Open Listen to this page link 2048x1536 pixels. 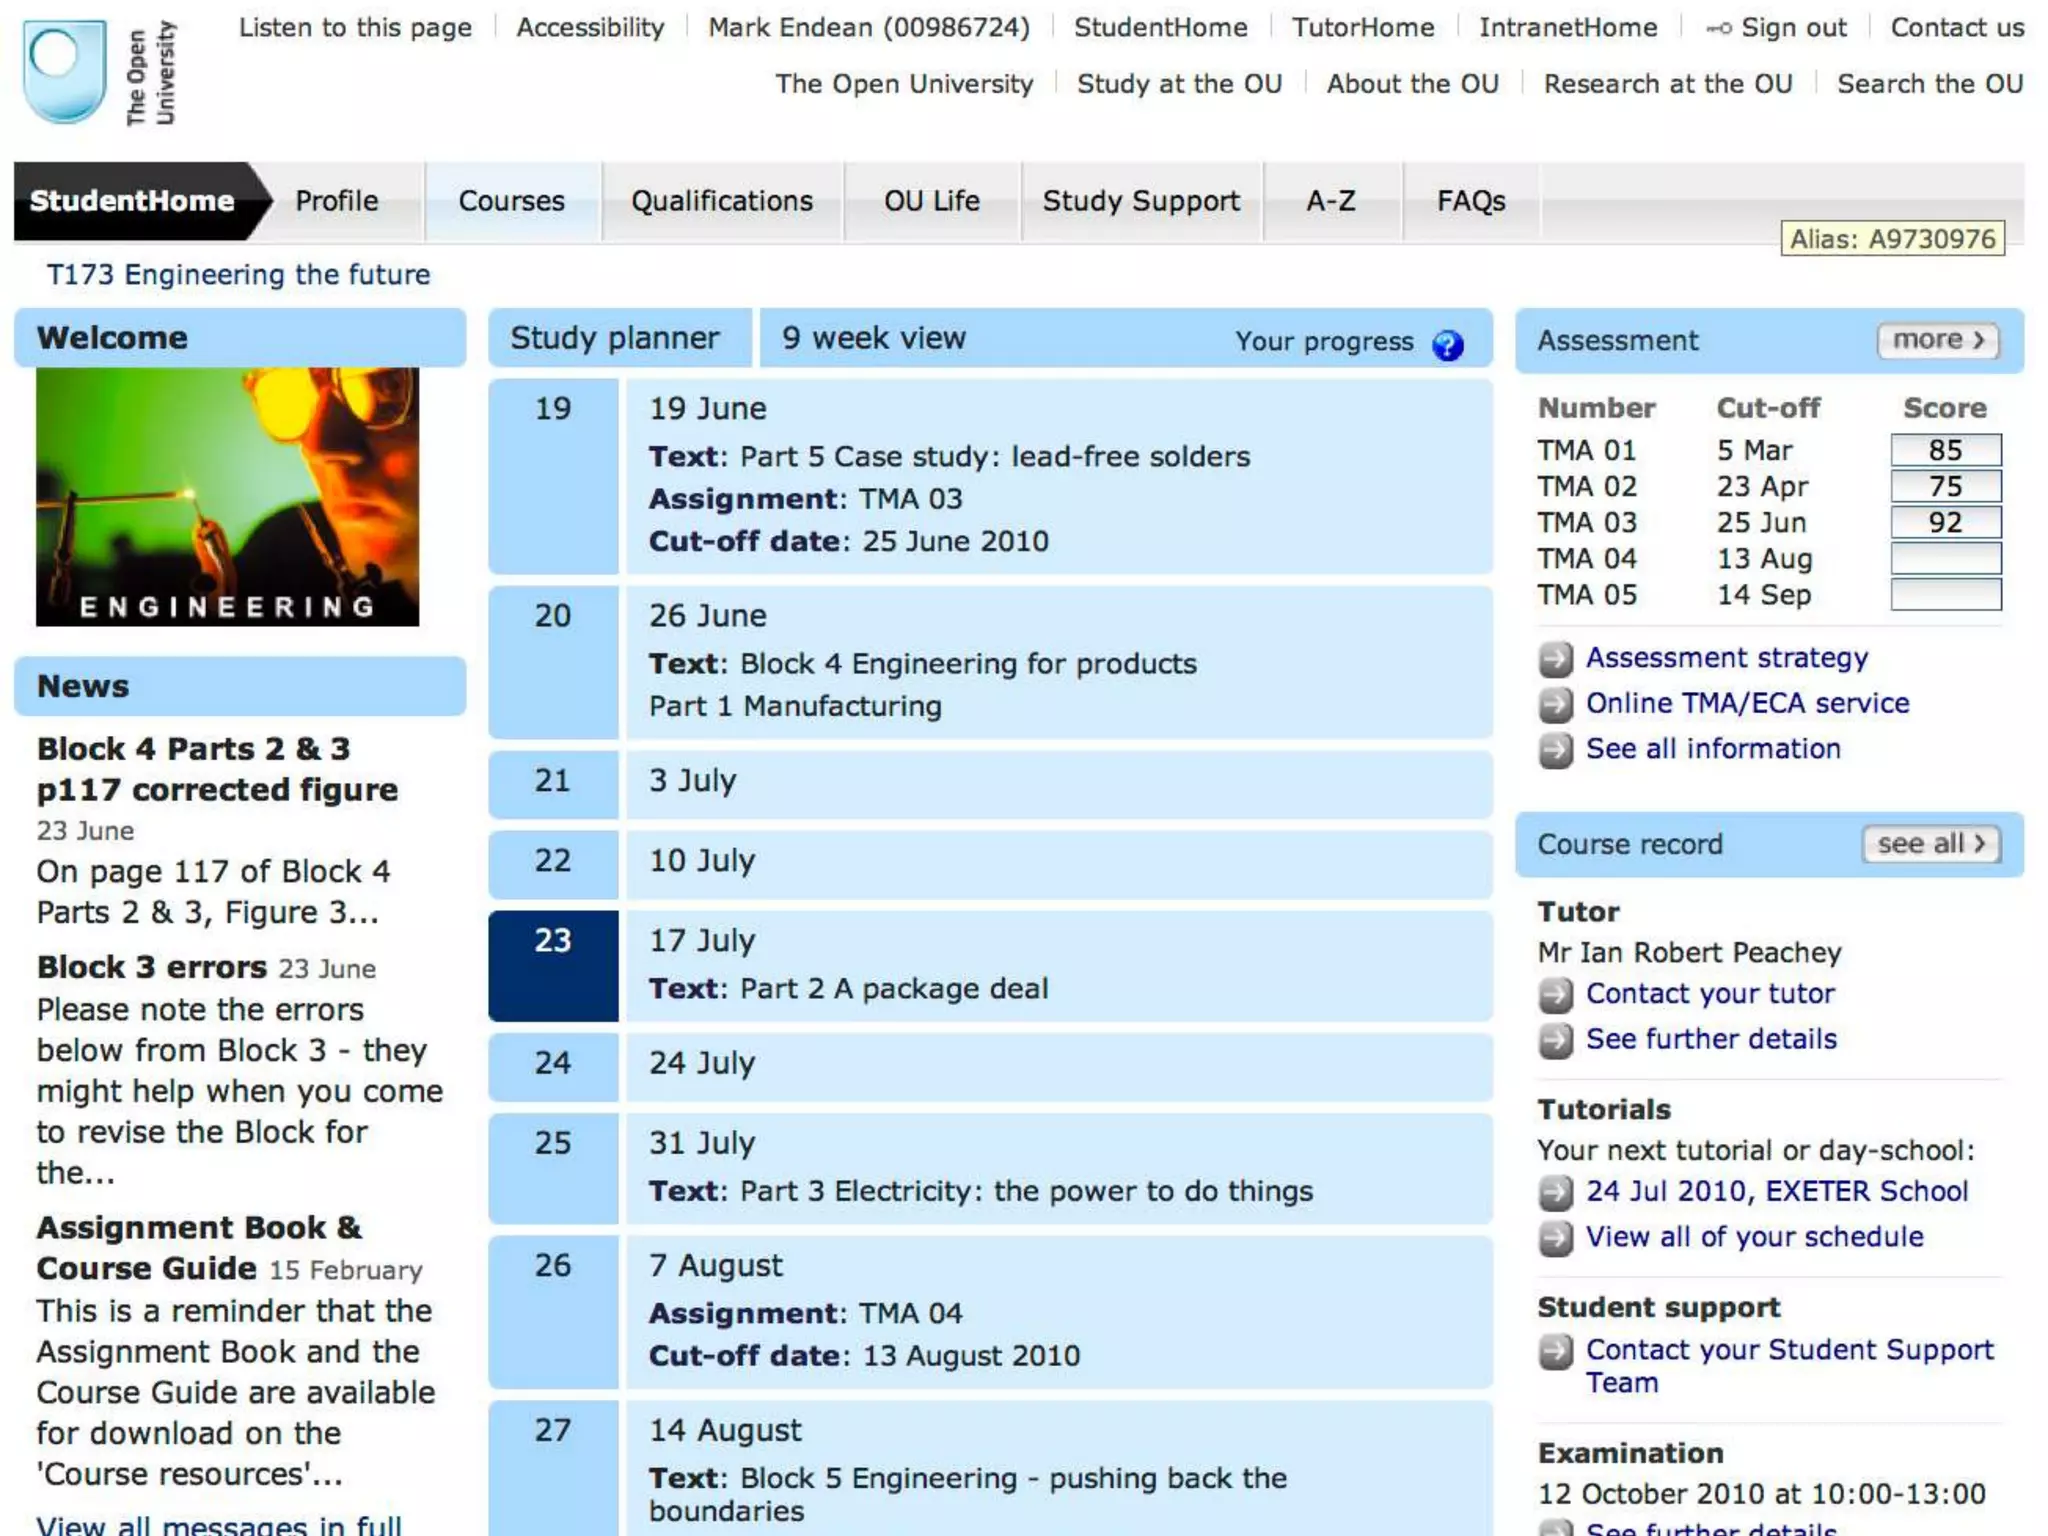click(x=355, y=28)
